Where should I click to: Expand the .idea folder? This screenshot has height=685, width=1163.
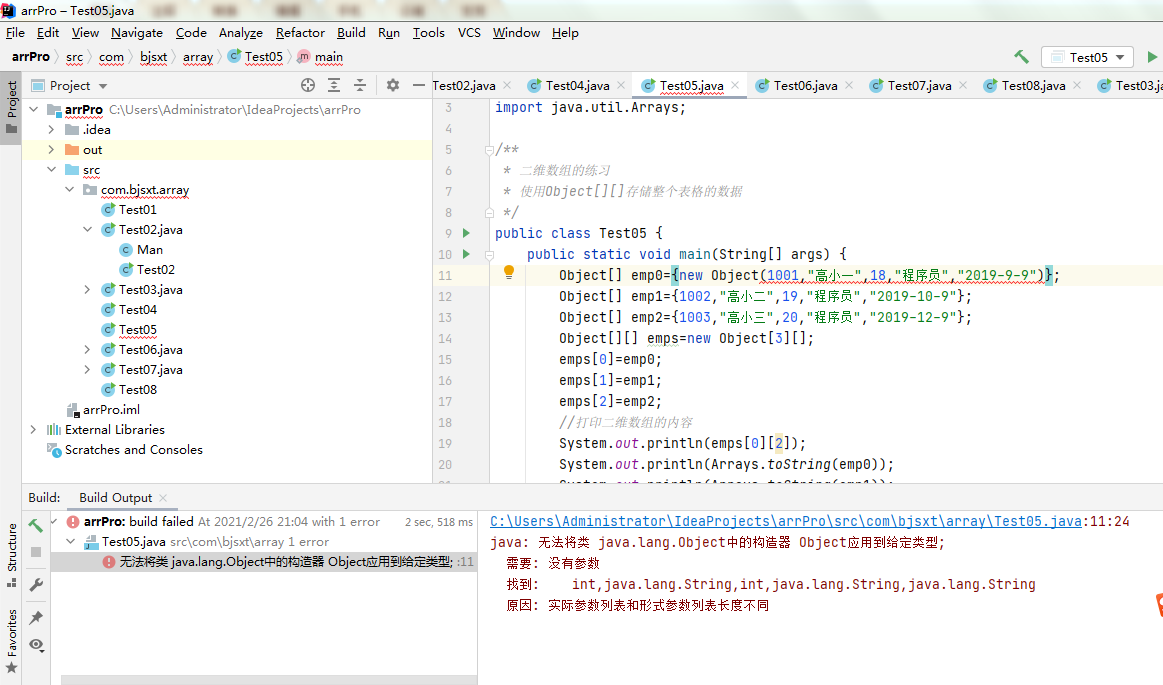(51, 129)
